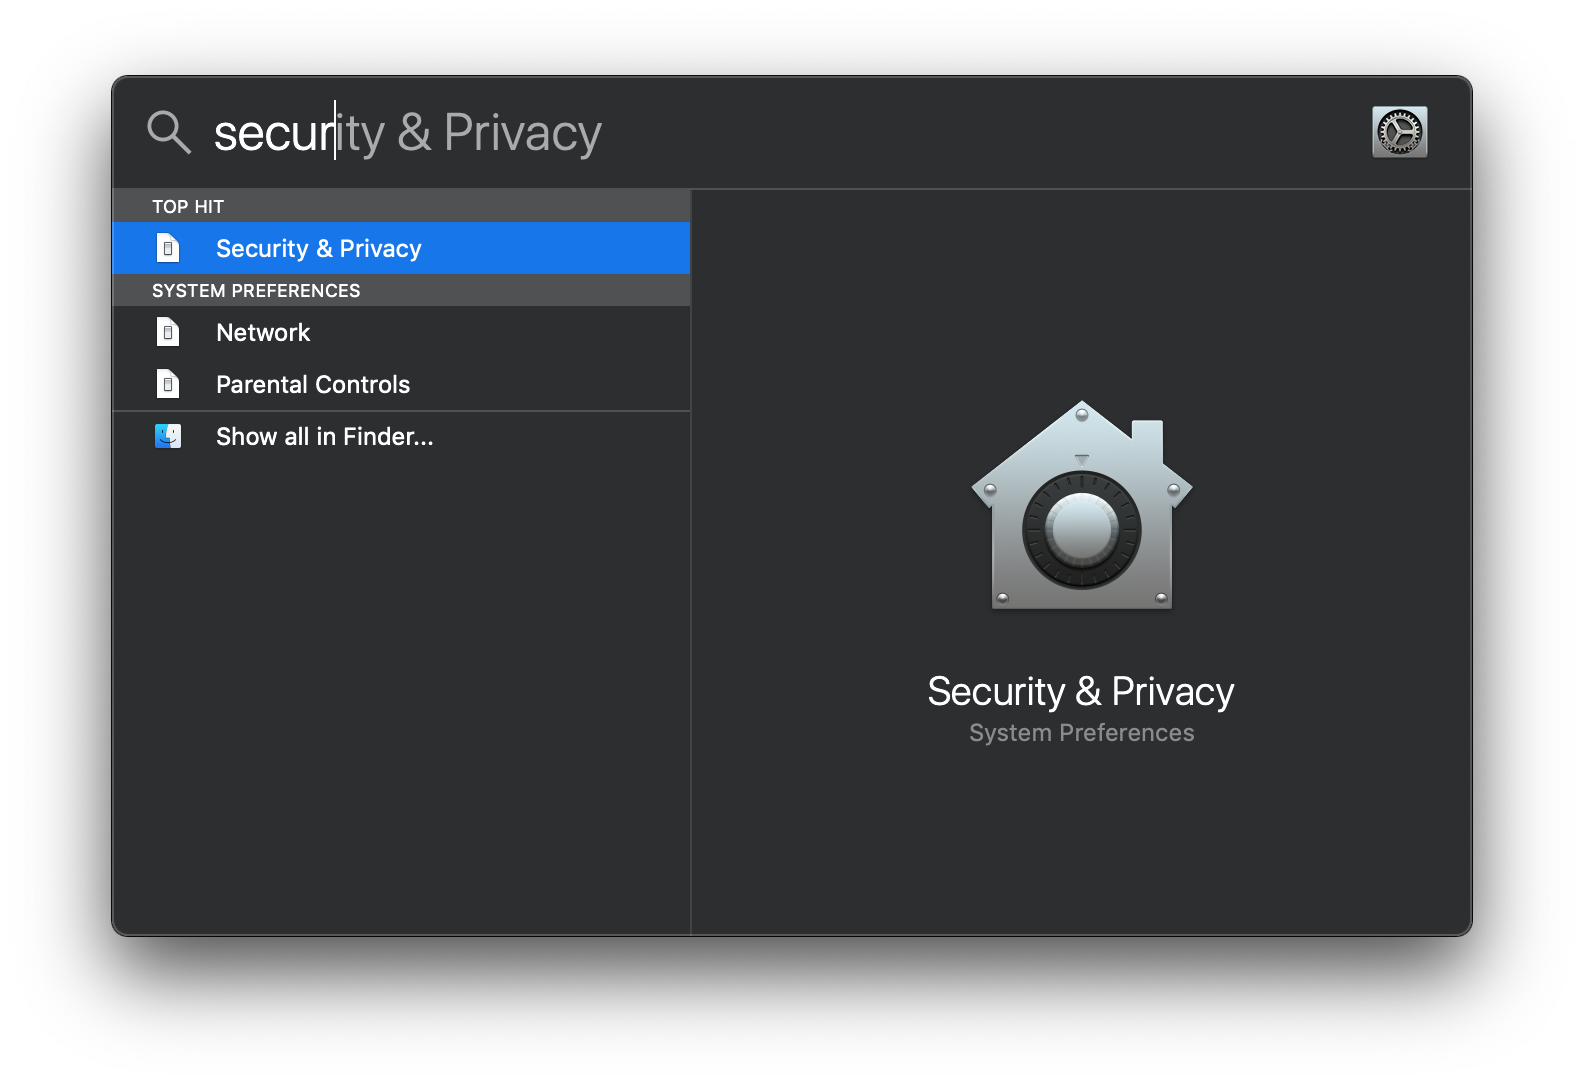Click the Parental Controls result's document icon
This screenshot has height=1084, width=1584.
(x=168, y=384)
